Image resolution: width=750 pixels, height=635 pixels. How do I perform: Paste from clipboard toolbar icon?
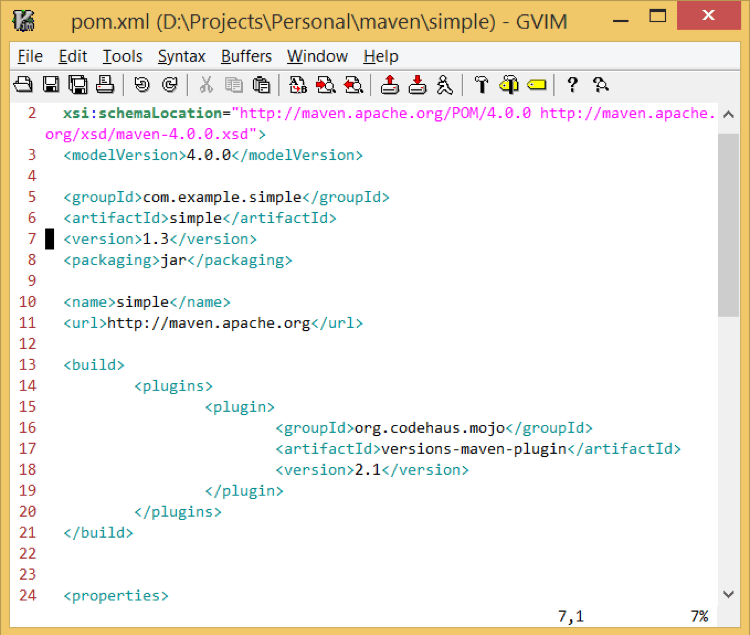coord(261,85)
